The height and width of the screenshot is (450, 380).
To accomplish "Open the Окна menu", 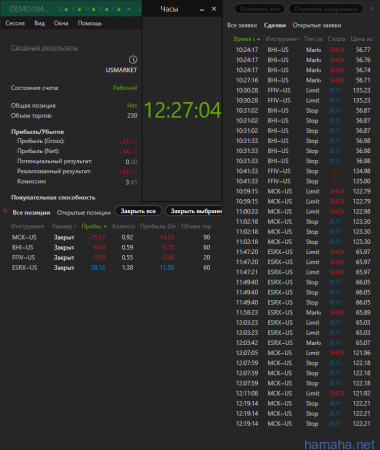I will (61, 23).
